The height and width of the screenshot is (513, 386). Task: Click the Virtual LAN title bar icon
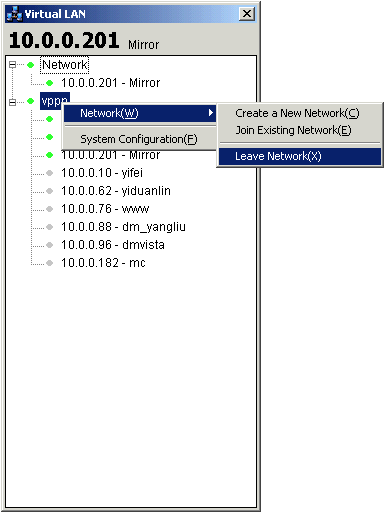[14, 14]
